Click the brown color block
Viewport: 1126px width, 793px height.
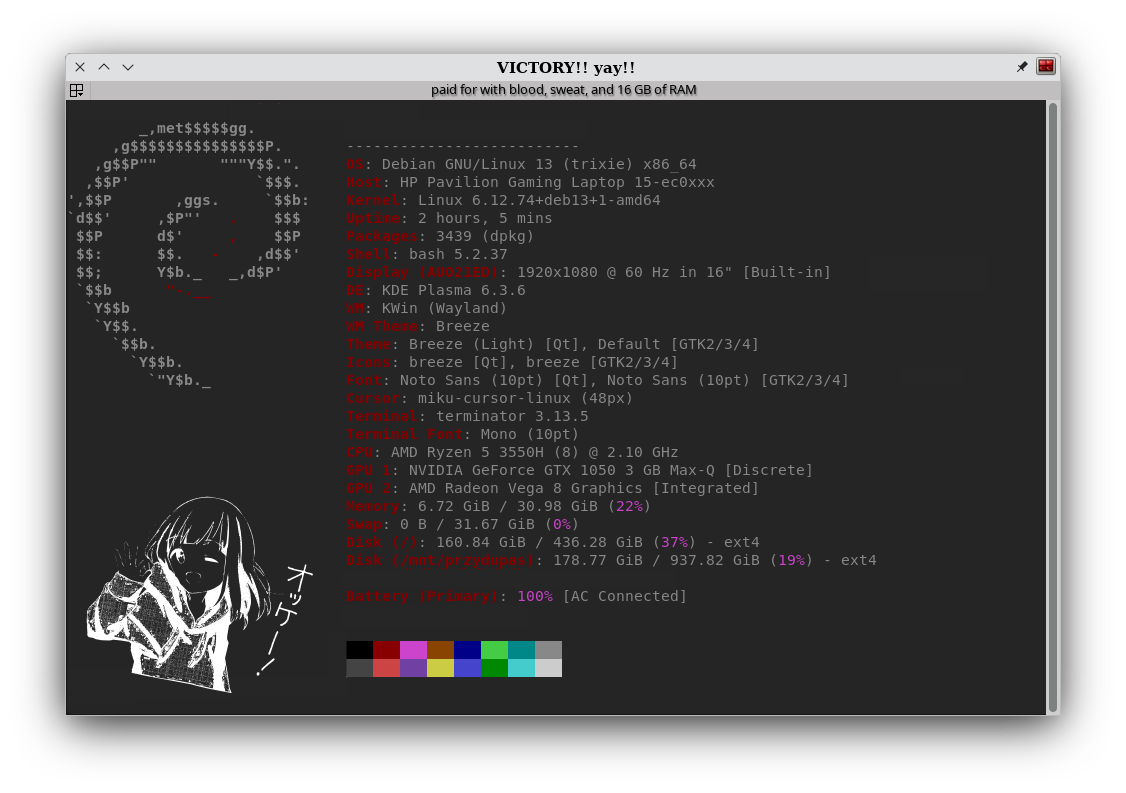440,650
